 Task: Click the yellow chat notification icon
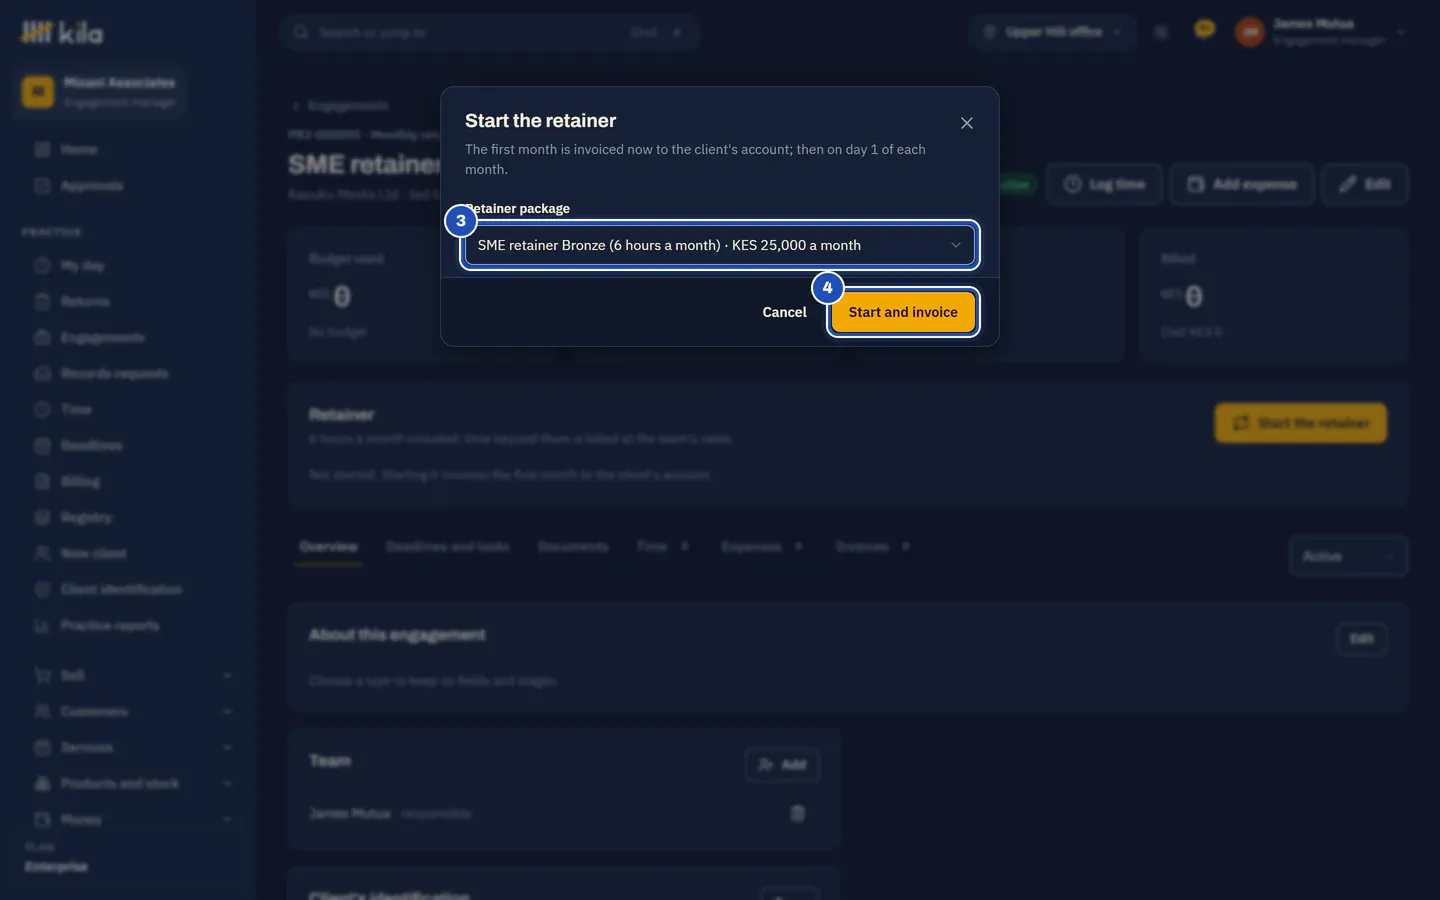[1205, 30]
